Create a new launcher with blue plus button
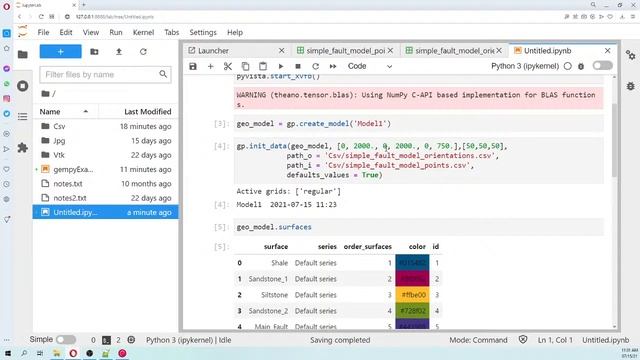The width and height of the screenshot is (640, 360). pyautogui.click(x=60, y=52)
